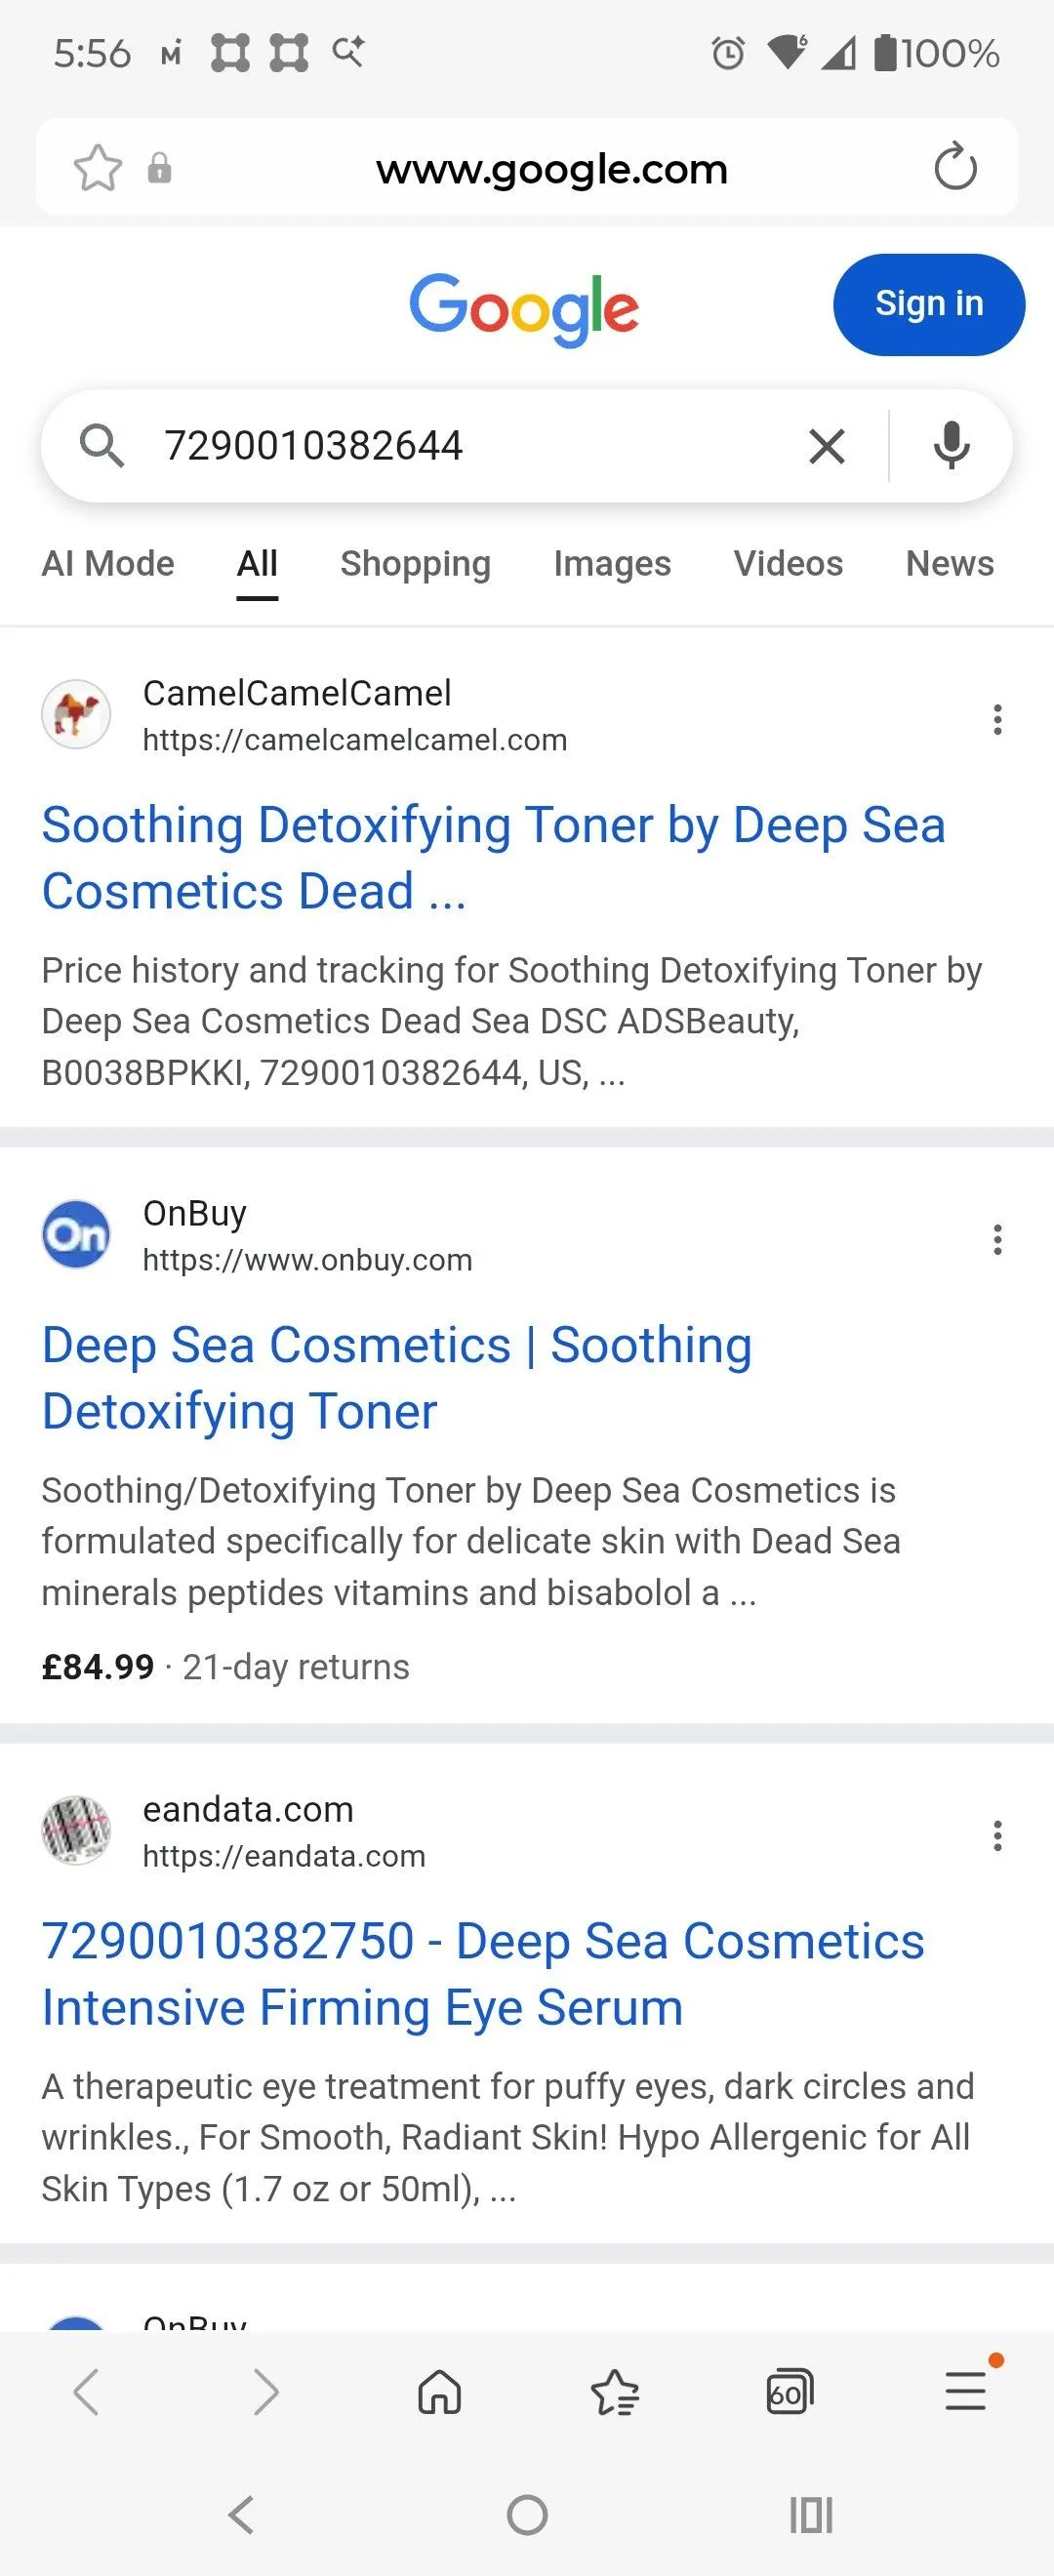Switch to the Shopping tab

[x=415, y=564]
